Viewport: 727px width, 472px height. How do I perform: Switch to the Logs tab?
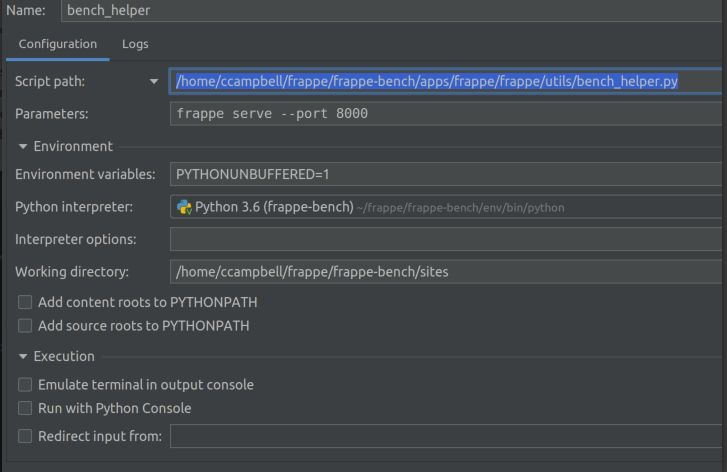135,44
